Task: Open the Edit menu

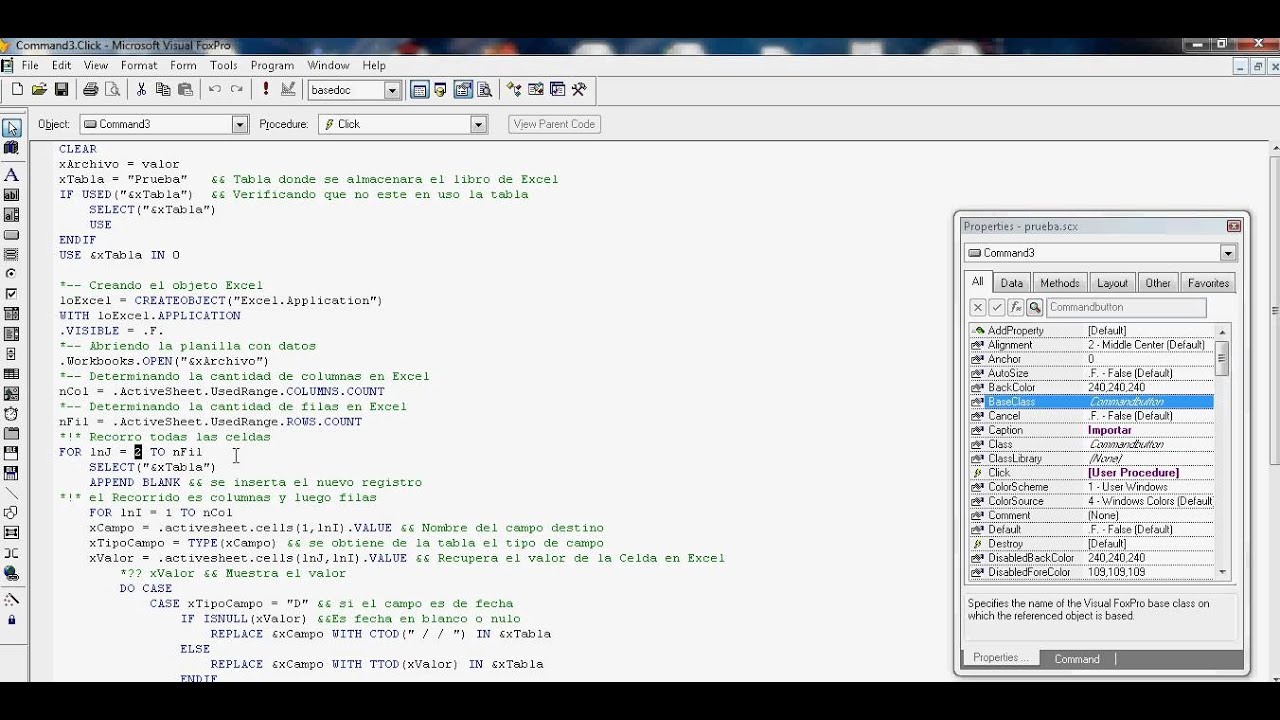Action: point(62,65)
